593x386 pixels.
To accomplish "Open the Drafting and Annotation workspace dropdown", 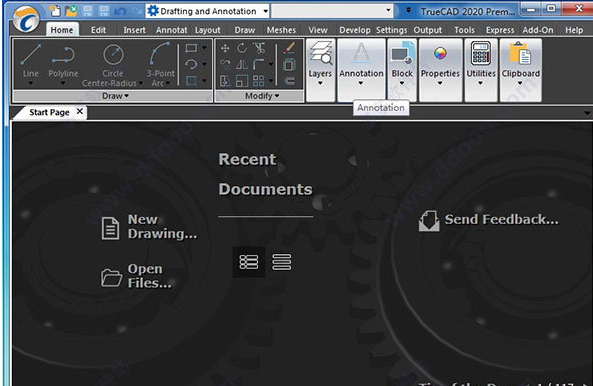I will [208, 11].
